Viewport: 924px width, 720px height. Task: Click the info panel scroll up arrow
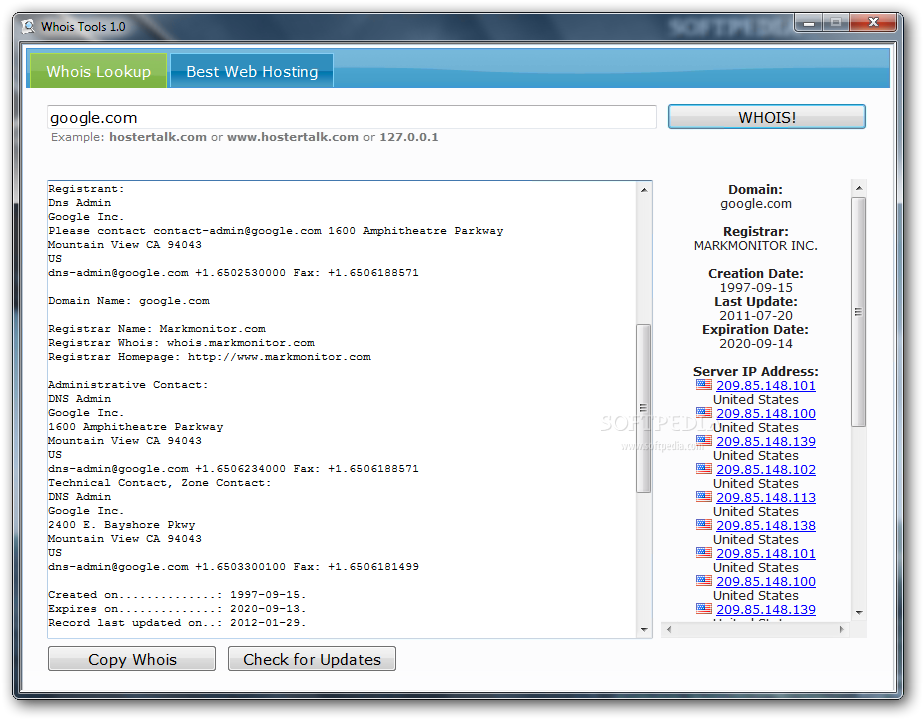[x=859, y=188]
